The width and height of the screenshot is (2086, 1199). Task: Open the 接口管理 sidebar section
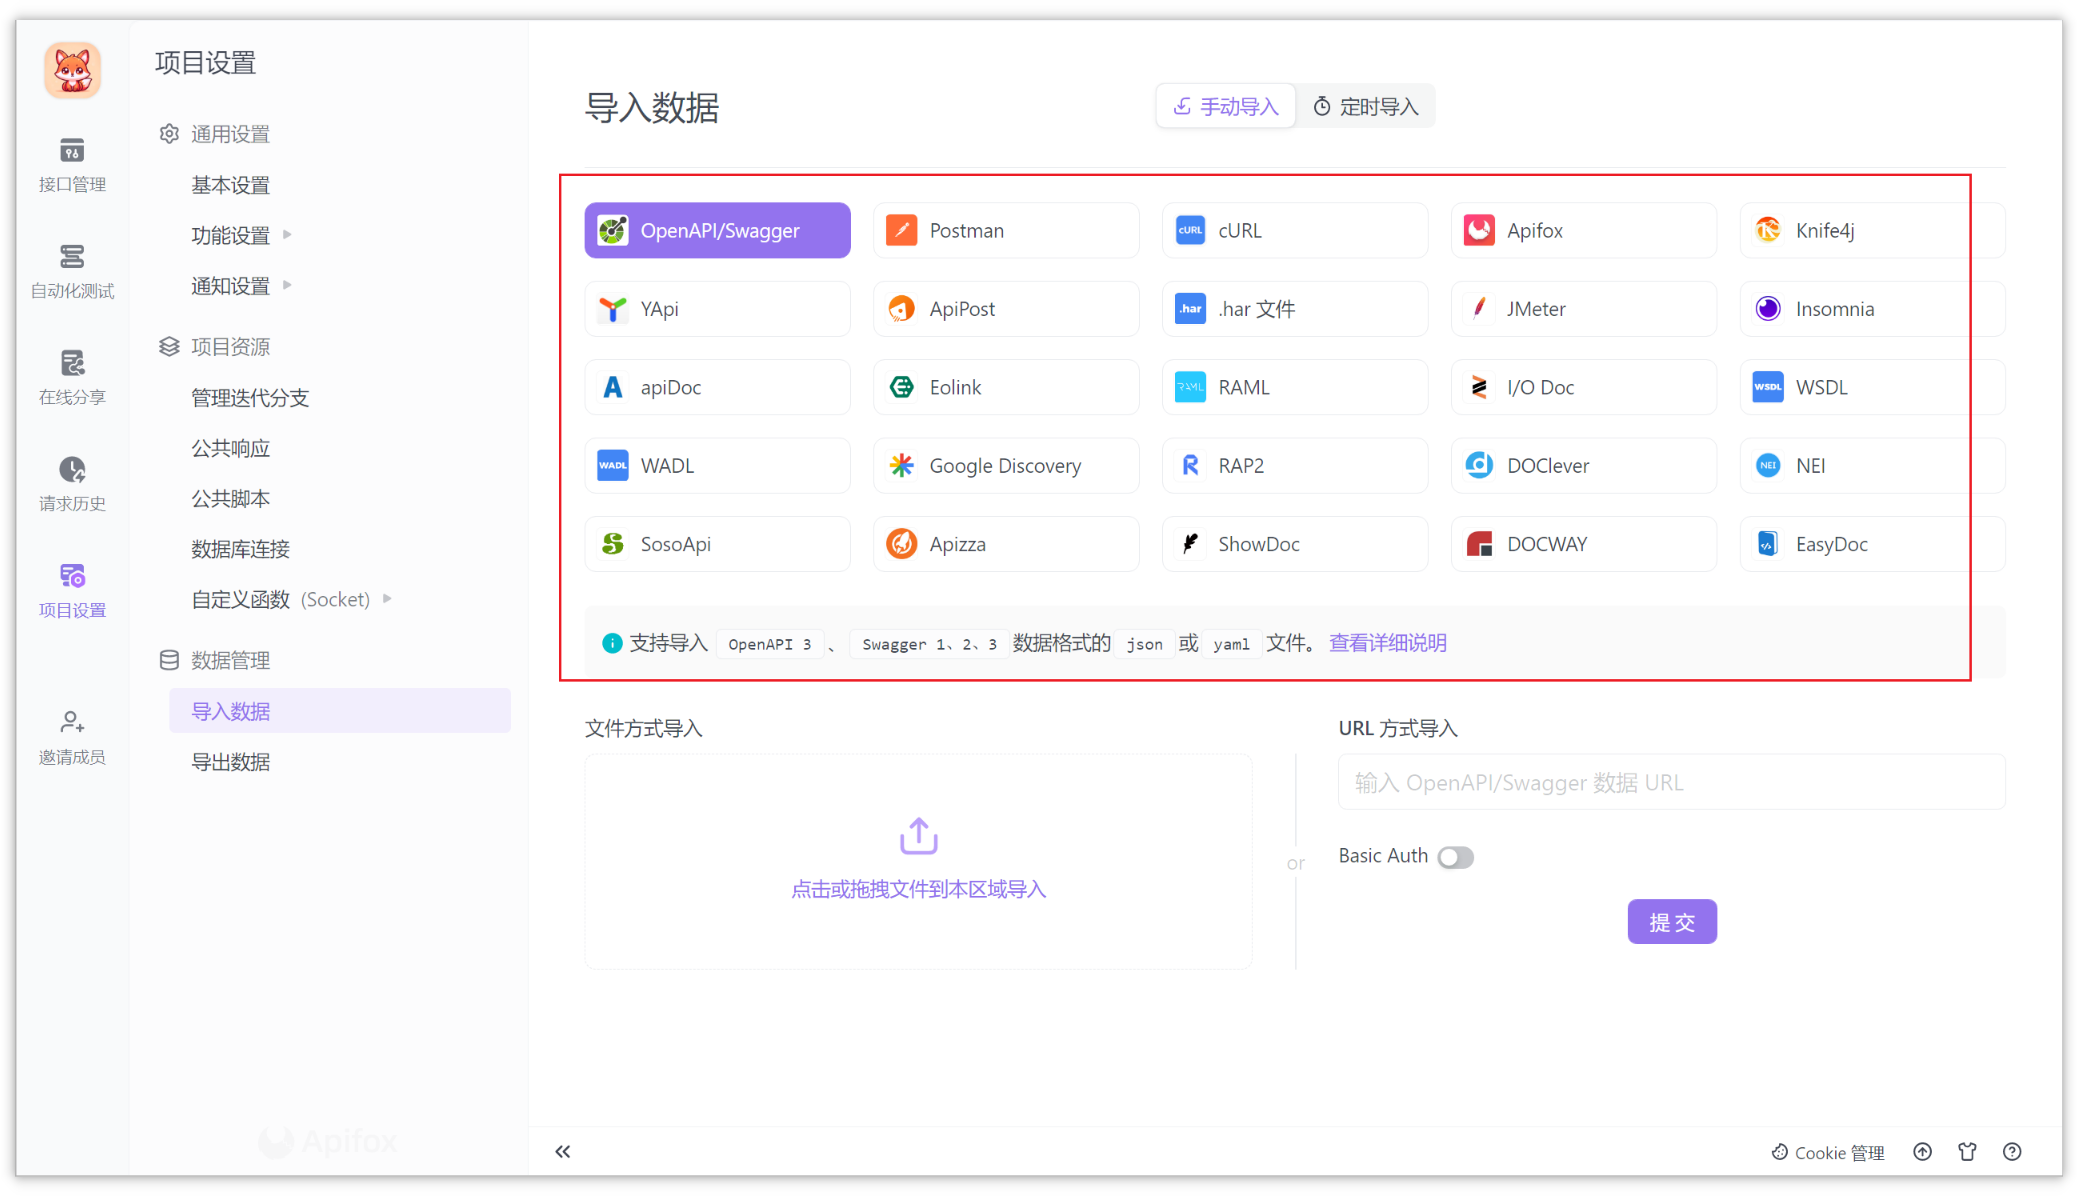click(x=72, y=165)
